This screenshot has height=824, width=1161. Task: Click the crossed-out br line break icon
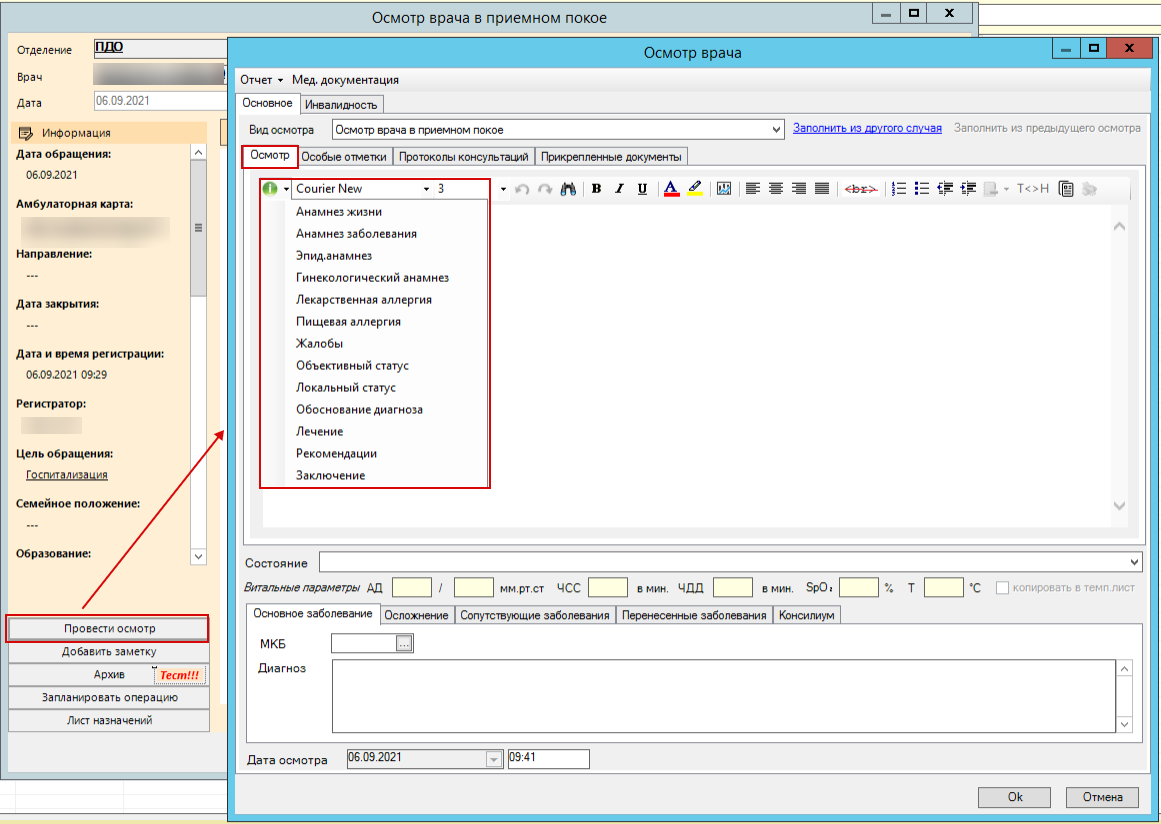point(860,190)
